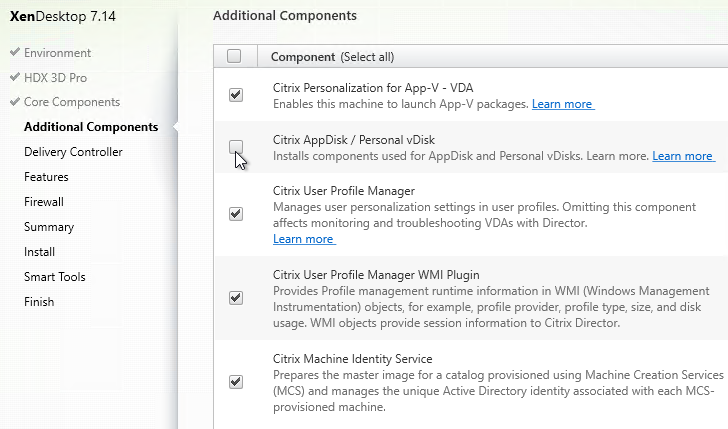Uncheck Citrix Personalization for App-V - VDA
The height and width of the screenshot is (429, 728).
coord(236,95)
